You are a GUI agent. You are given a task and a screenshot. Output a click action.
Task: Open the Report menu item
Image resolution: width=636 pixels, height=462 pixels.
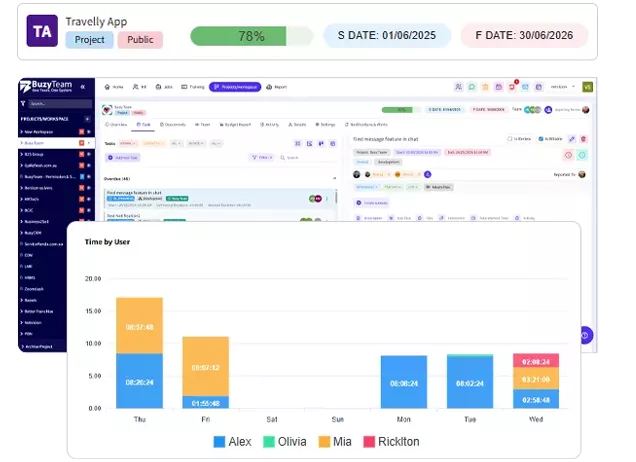pyautogui.click(x=277, y=87)
